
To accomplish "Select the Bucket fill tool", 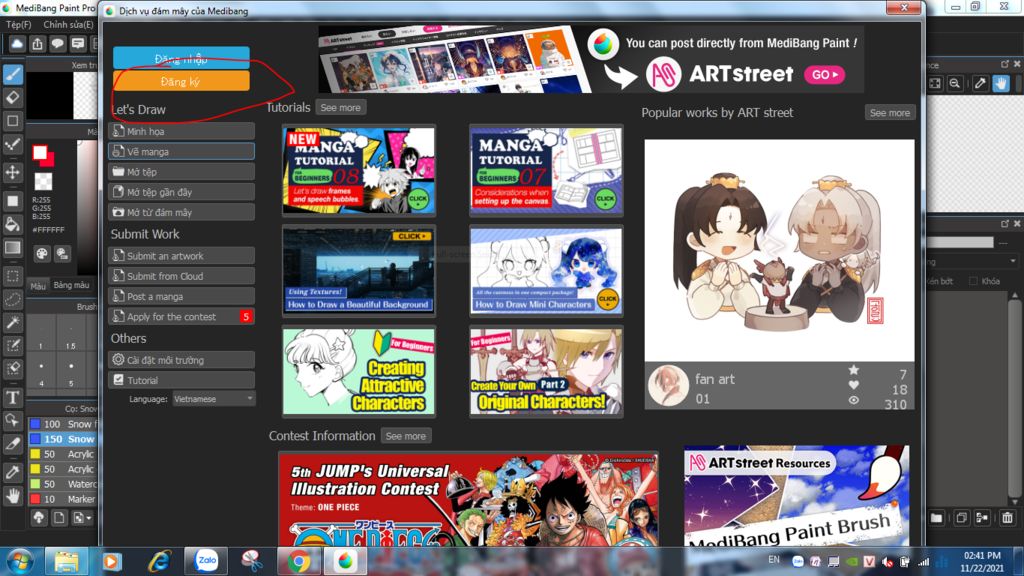I will (x=12, y=224).
